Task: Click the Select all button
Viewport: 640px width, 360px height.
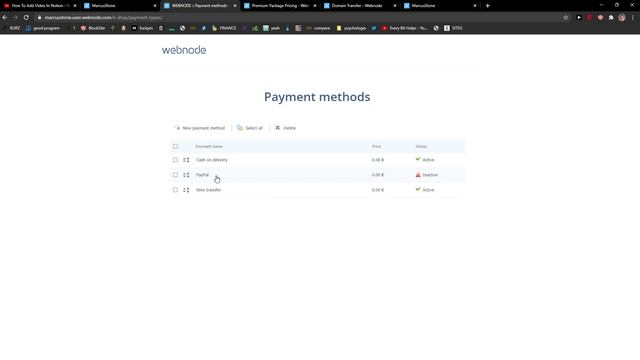Action: coord(250,128)
